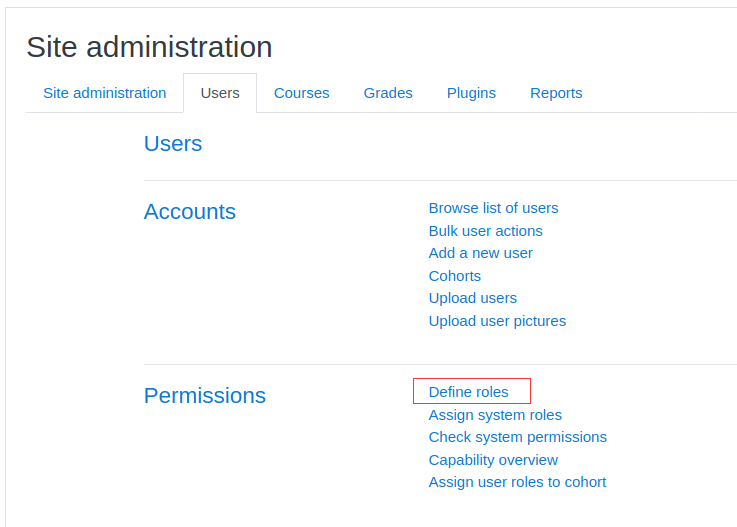
Task: Click Add a new user link
Action: (480, 253)
